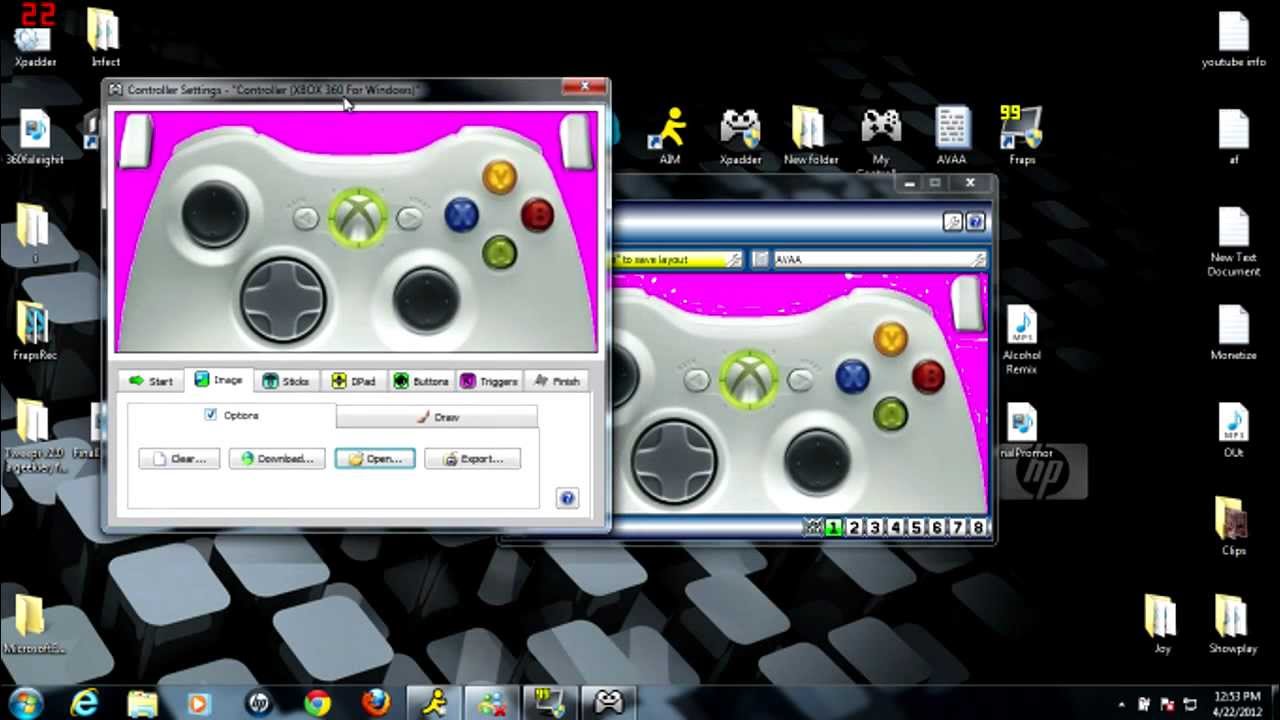Viewport: 1280px width, 720px height.
Task: Open Firefox from the taskbar
Action: (376, 703)
